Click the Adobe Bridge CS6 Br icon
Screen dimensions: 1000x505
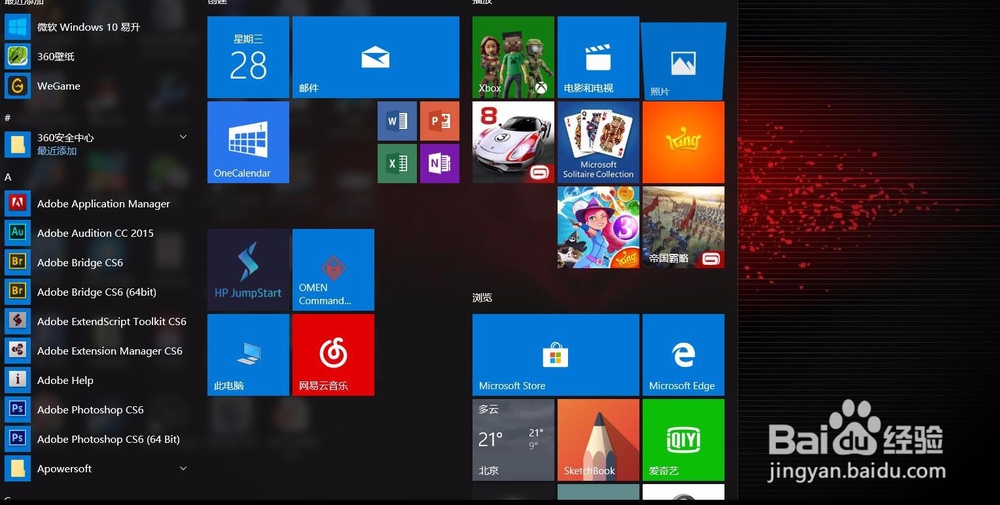click(17, 262)
